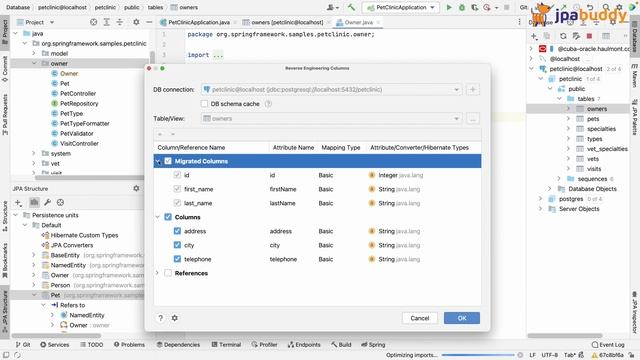Toggle the id column checkbox
This screenshot has width=640, height=360.
[177, 175]
